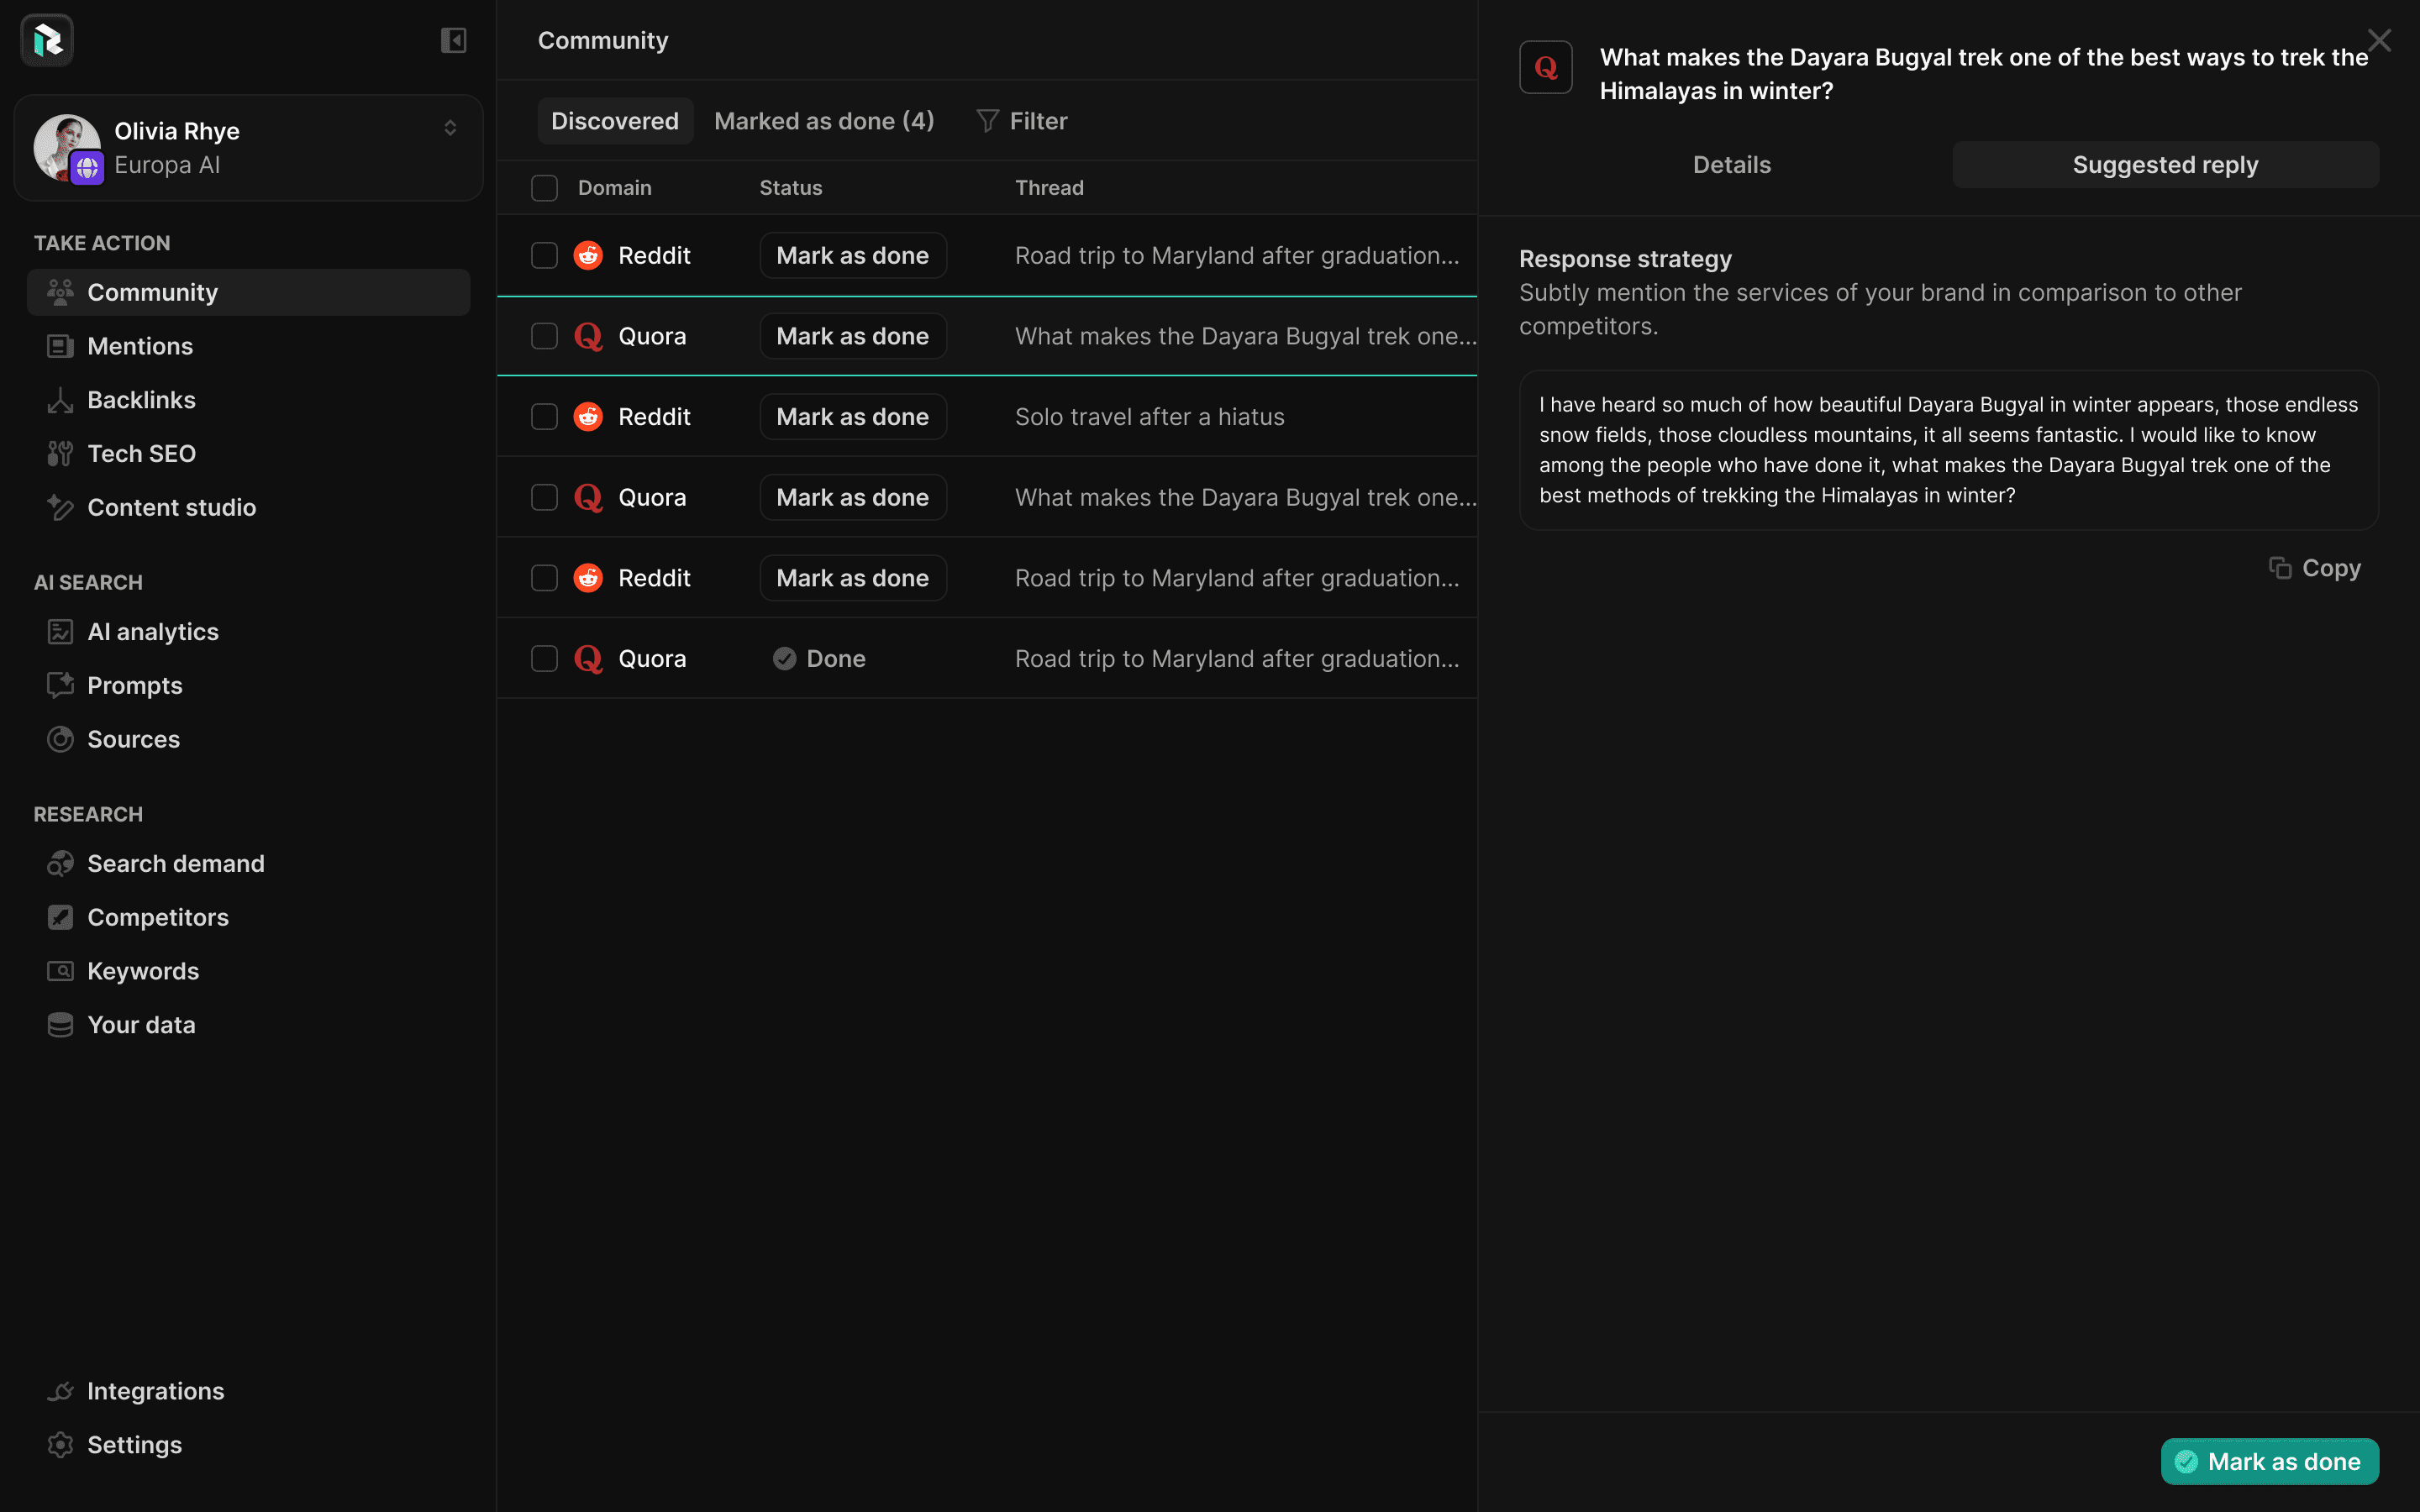Close the thread detail panel

[x=2379, y=40]
